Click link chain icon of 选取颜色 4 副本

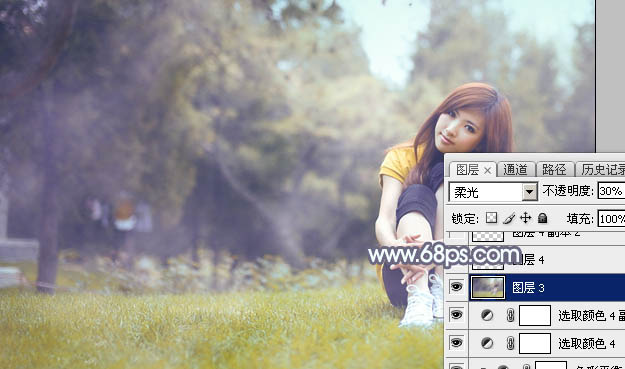tap(510, 315)
